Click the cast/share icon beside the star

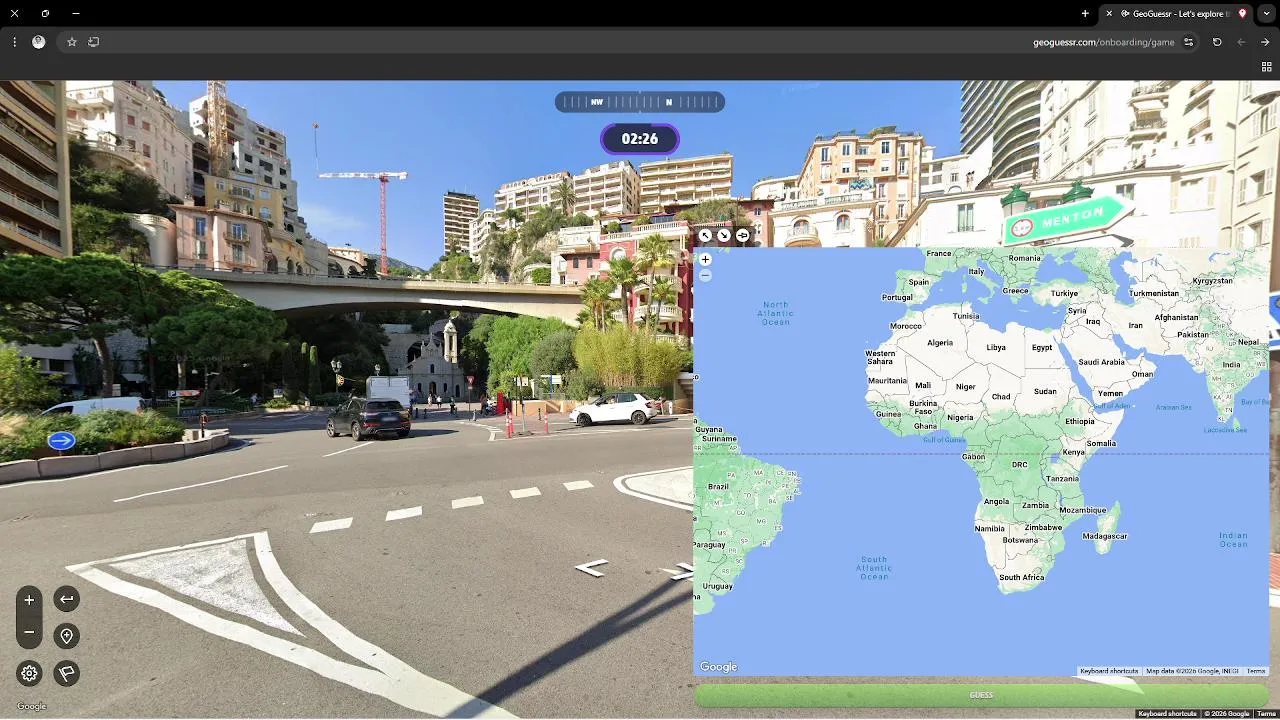(x=94, y=42)
